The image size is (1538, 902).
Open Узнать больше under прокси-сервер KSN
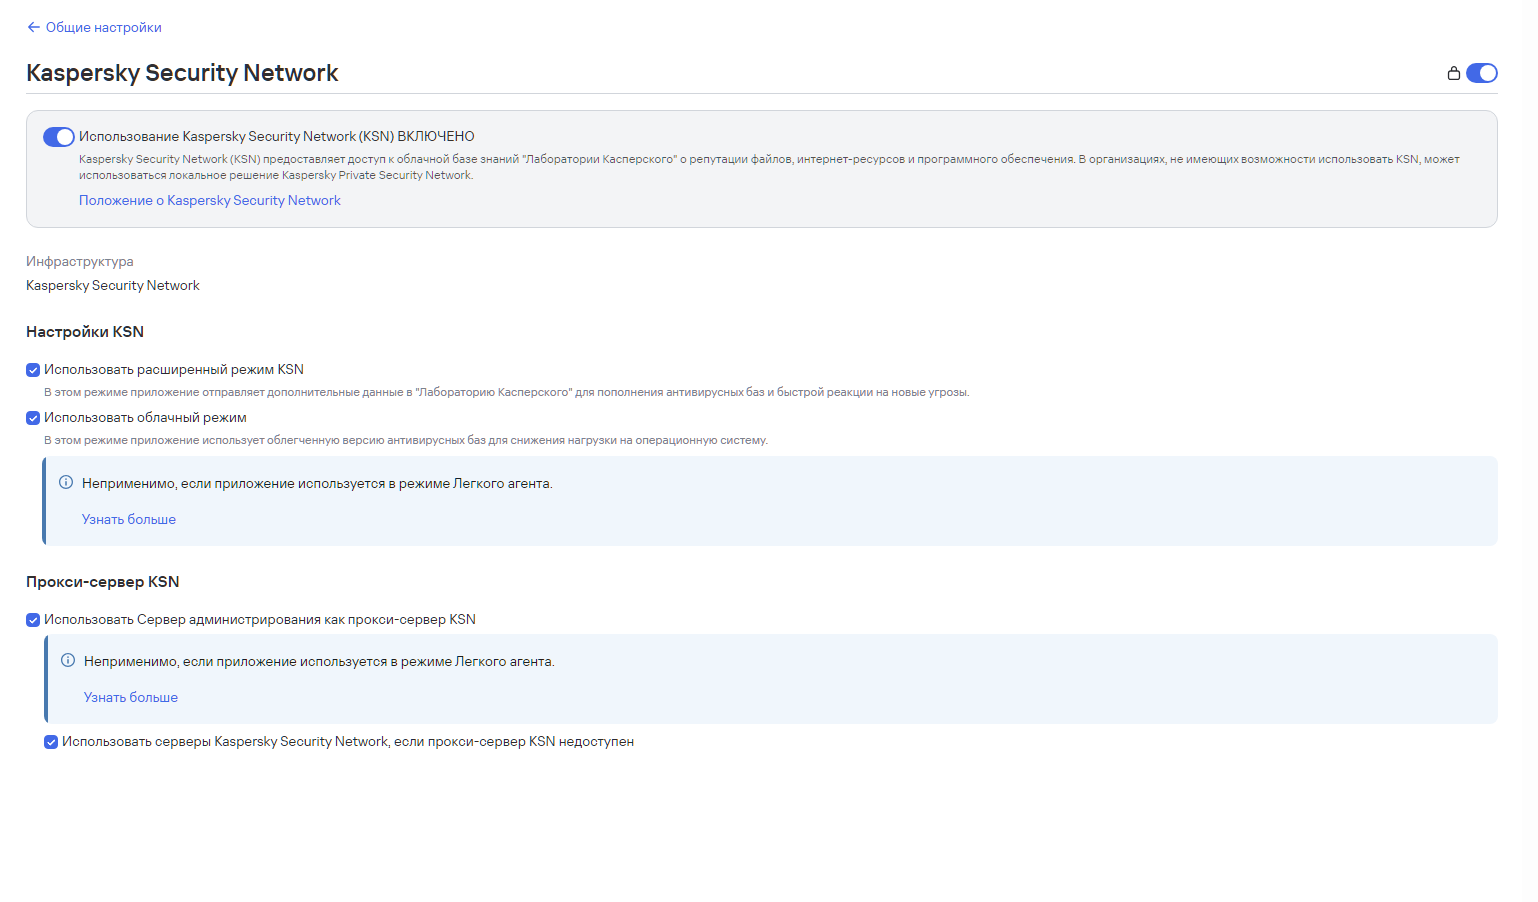coord(131,698)
